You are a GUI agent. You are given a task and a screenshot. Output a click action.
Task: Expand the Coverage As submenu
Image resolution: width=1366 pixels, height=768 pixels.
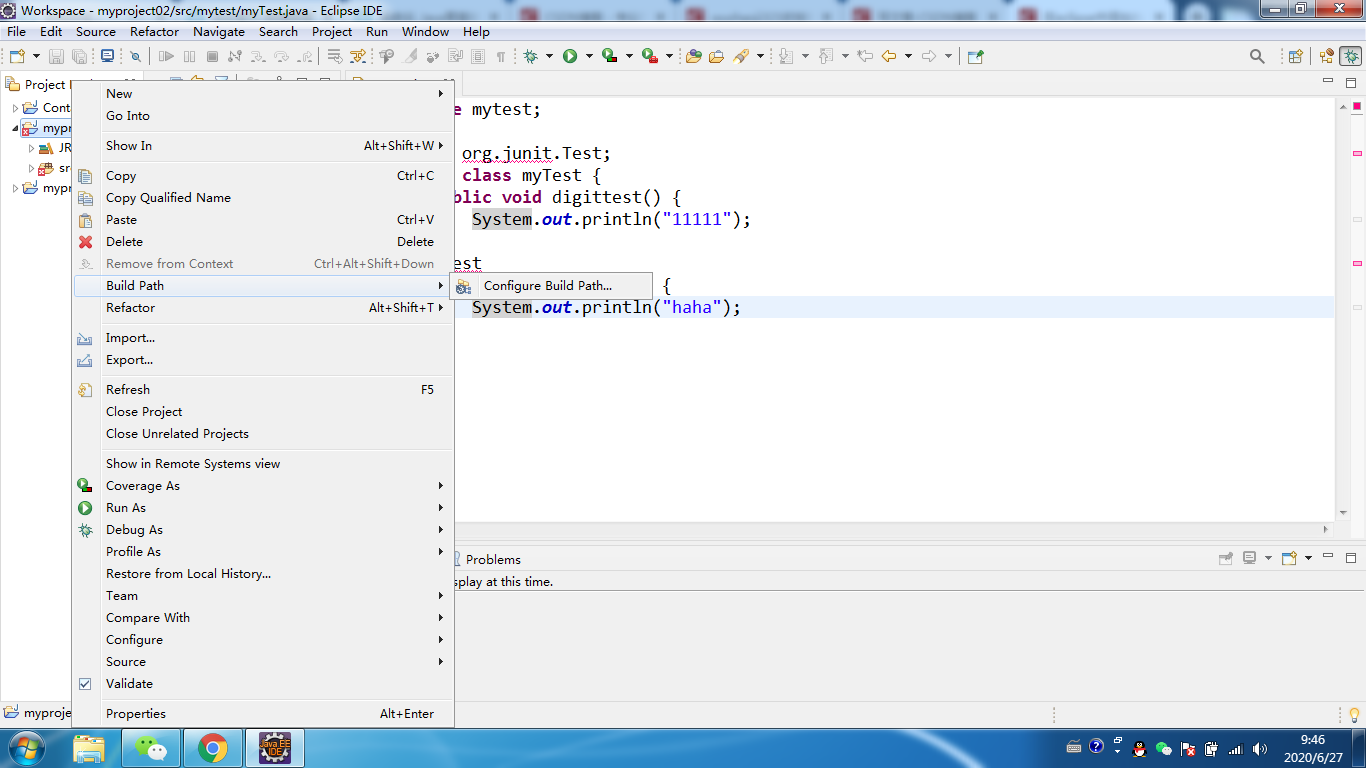263,486
